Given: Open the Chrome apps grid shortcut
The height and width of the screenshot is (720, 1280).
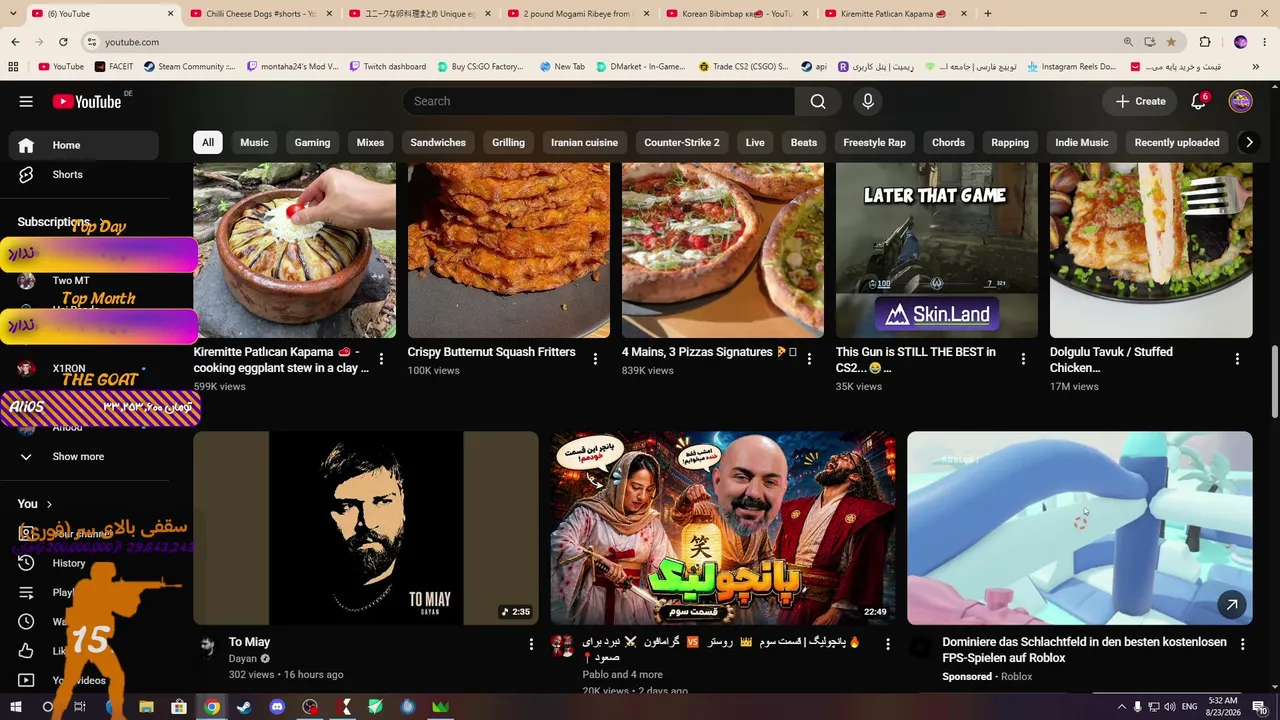Looking at the screenshot, I should [x=13, y=67].
